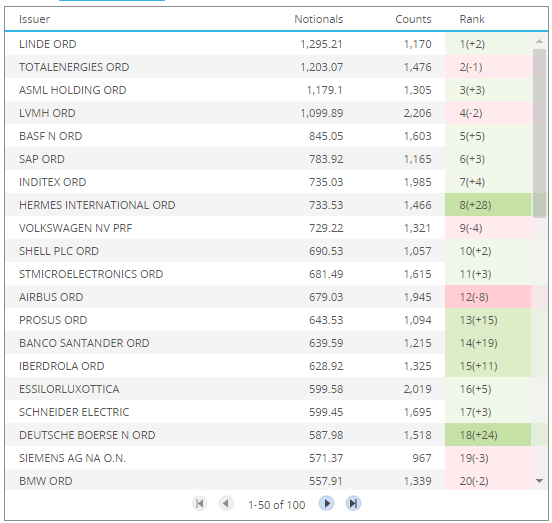Sort by the Rank column header
The width and height of the screenshot is (552, 523).
[472, 19]
